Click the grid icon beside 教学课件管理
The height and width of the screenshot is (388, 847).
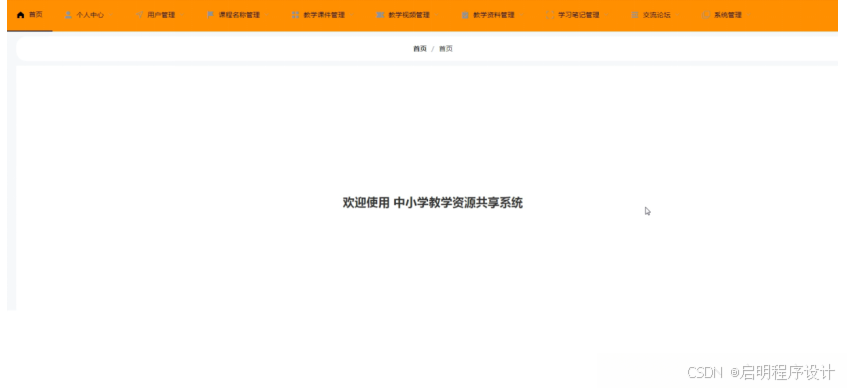click(295, 15)
